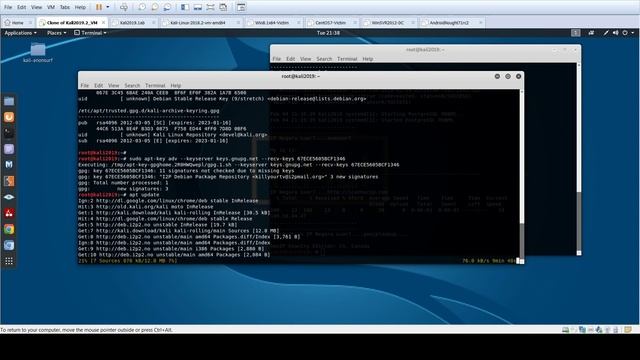Viewport: 640px width, 360px height.
Task: Open the snapshot manager toolbar icon
Action: point(167,7)
